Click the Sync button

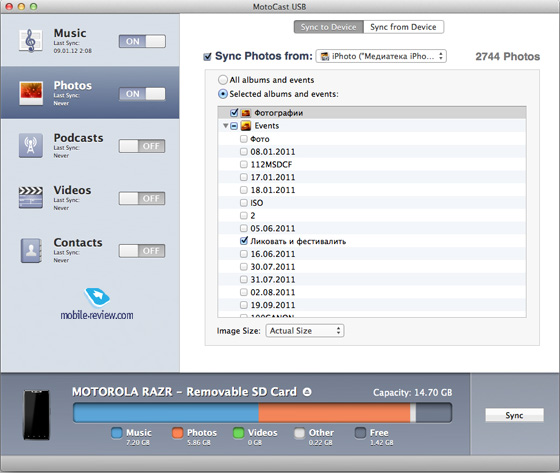(514, 415)
